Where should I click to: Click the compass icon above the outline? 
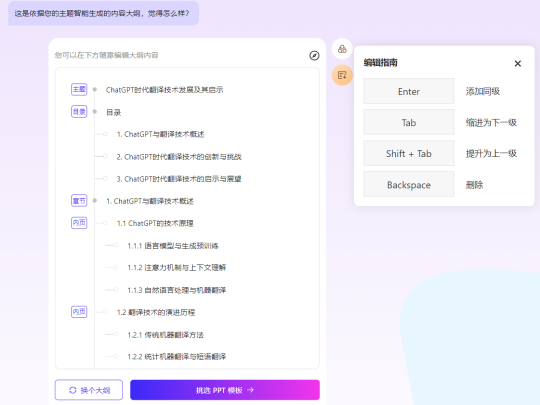coord(314,55)
